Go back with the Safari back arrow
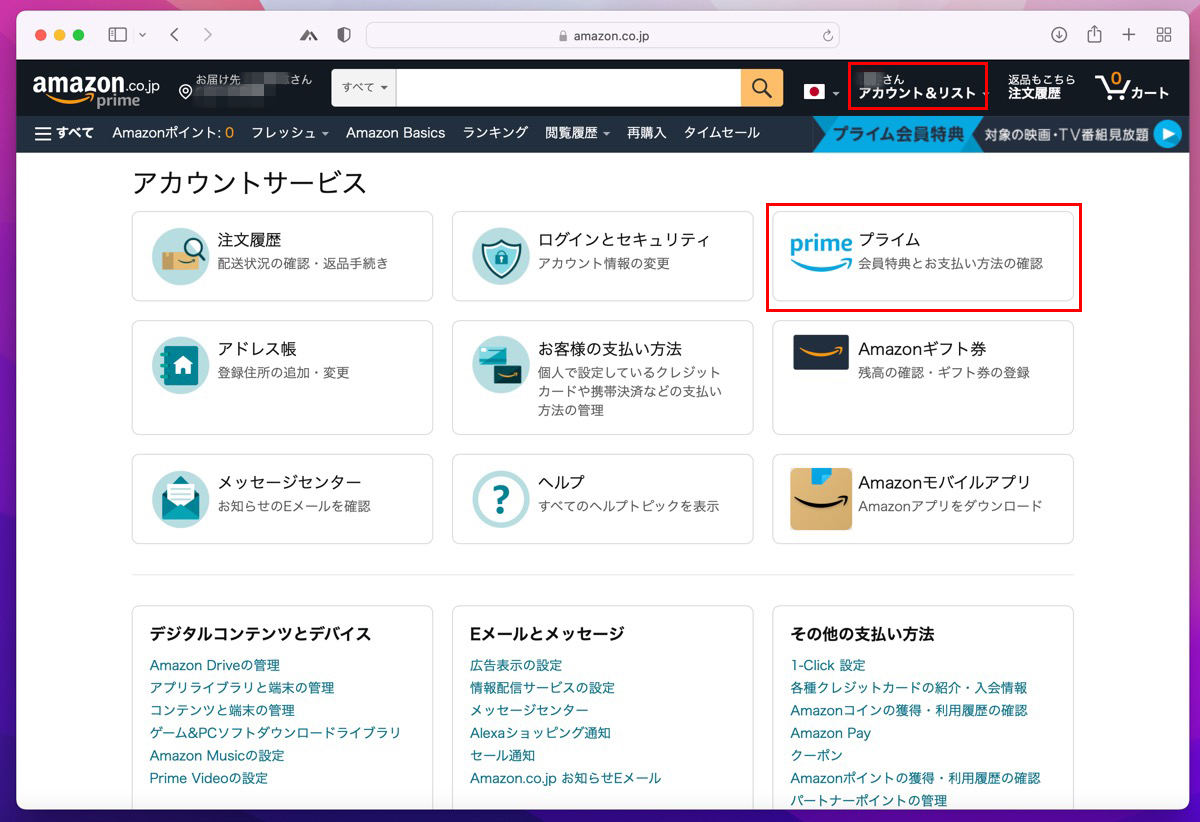 coord(174,35)
